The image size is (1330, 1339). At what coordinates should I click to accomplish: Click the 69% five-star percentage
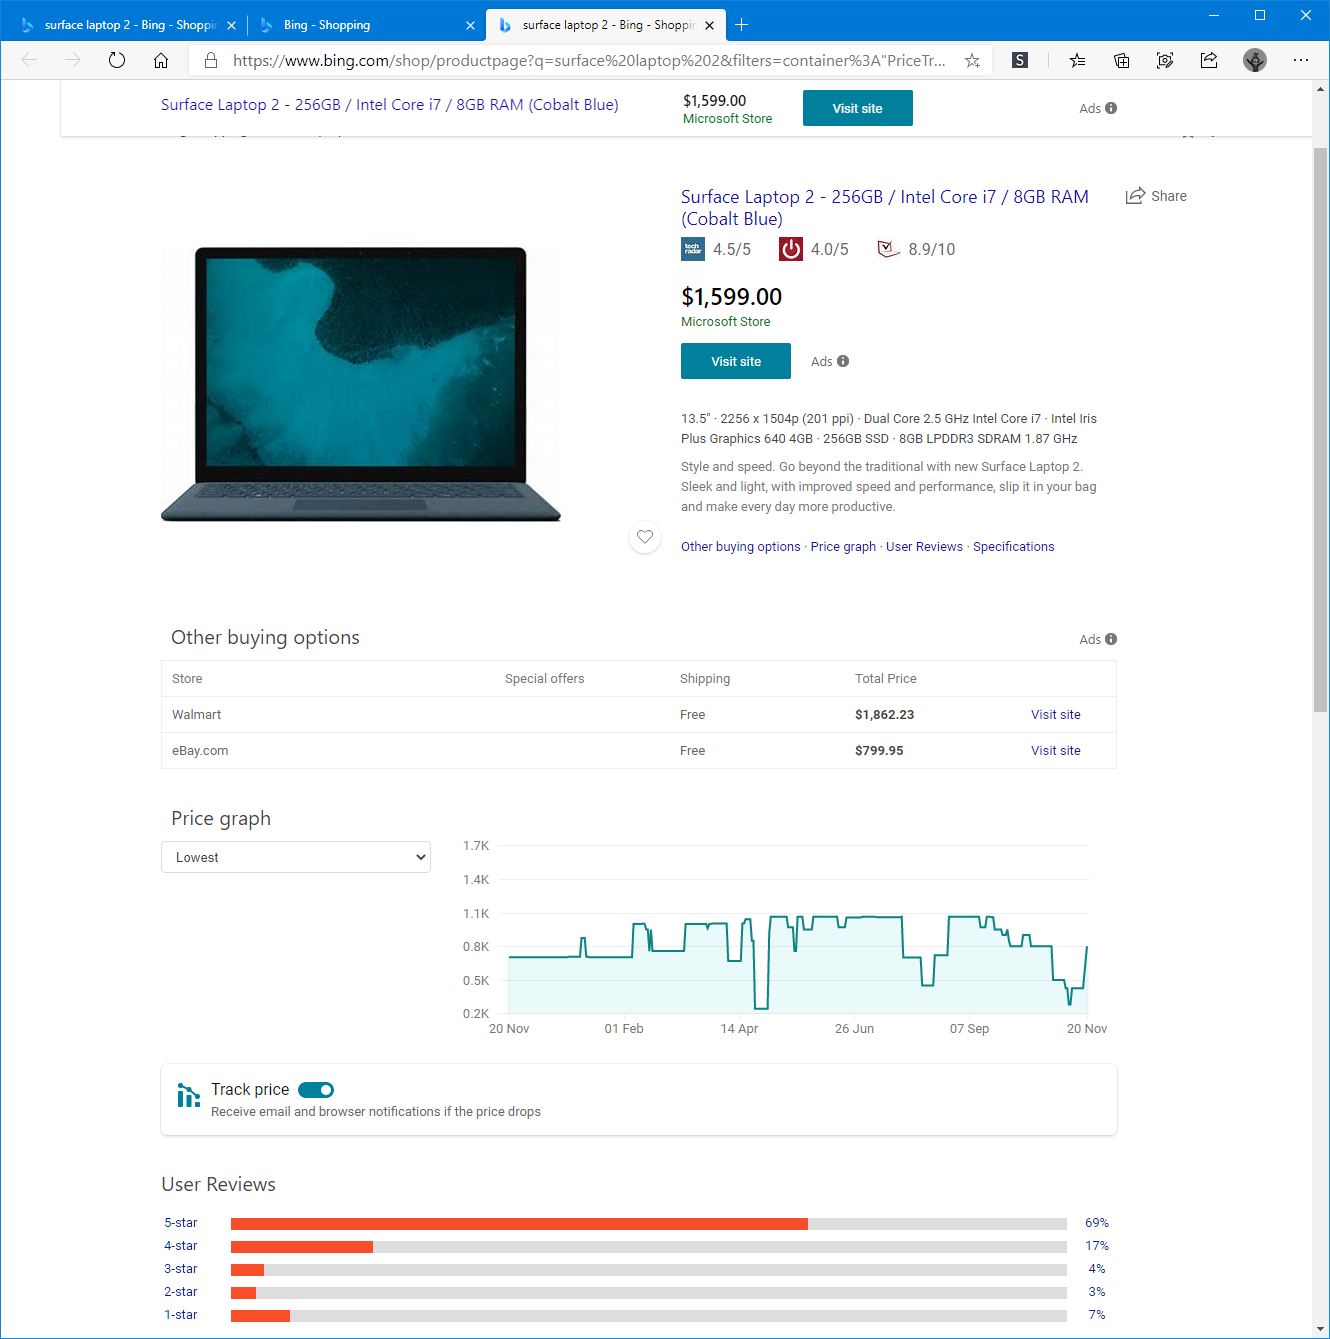click(x=1097, y=1223)
